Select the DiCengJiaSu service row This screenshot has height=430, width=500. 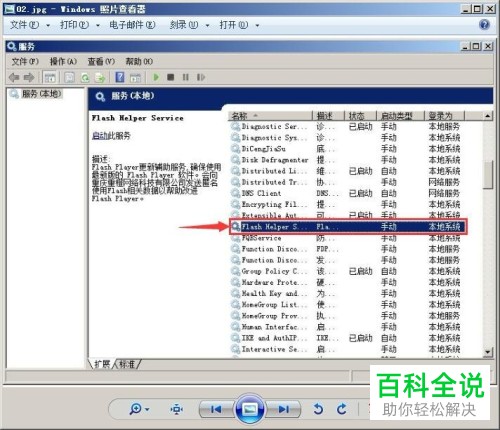point(346,149)
